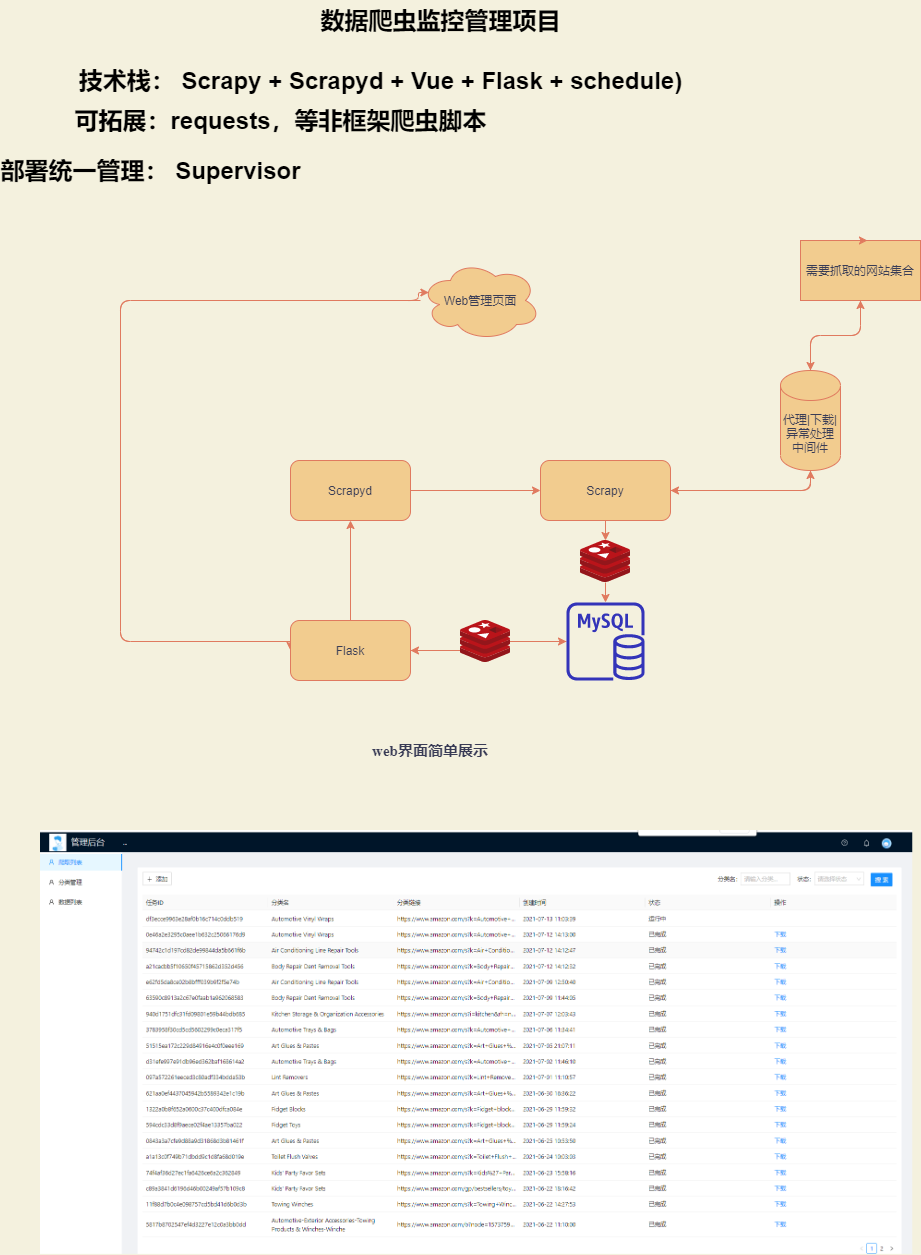This screenshot has width=921, height=1255.
Task: Click the admin logo beside 管理后台
Action: 57,842
